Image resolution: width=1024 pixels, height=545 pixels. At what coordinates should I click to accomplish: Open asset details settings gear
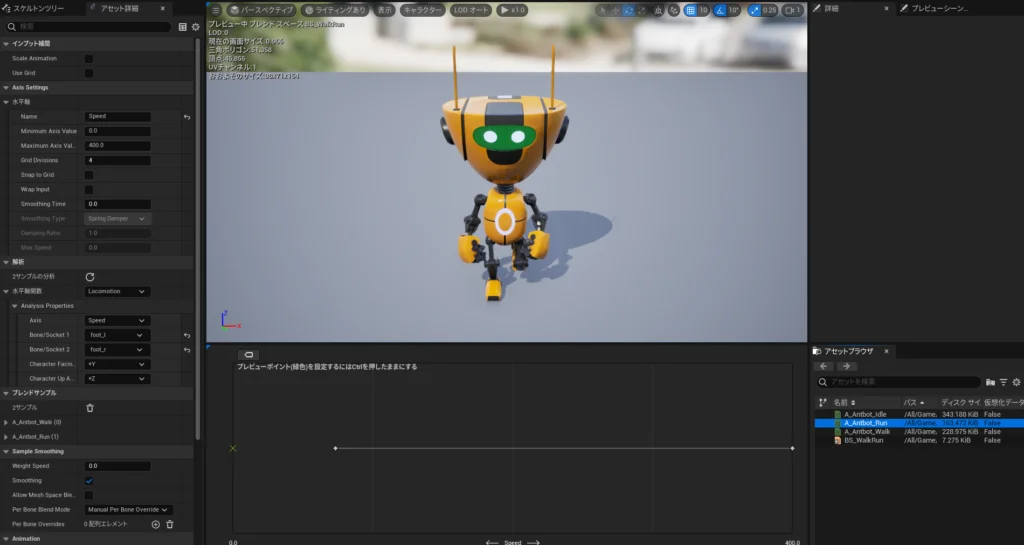[195, 27]
